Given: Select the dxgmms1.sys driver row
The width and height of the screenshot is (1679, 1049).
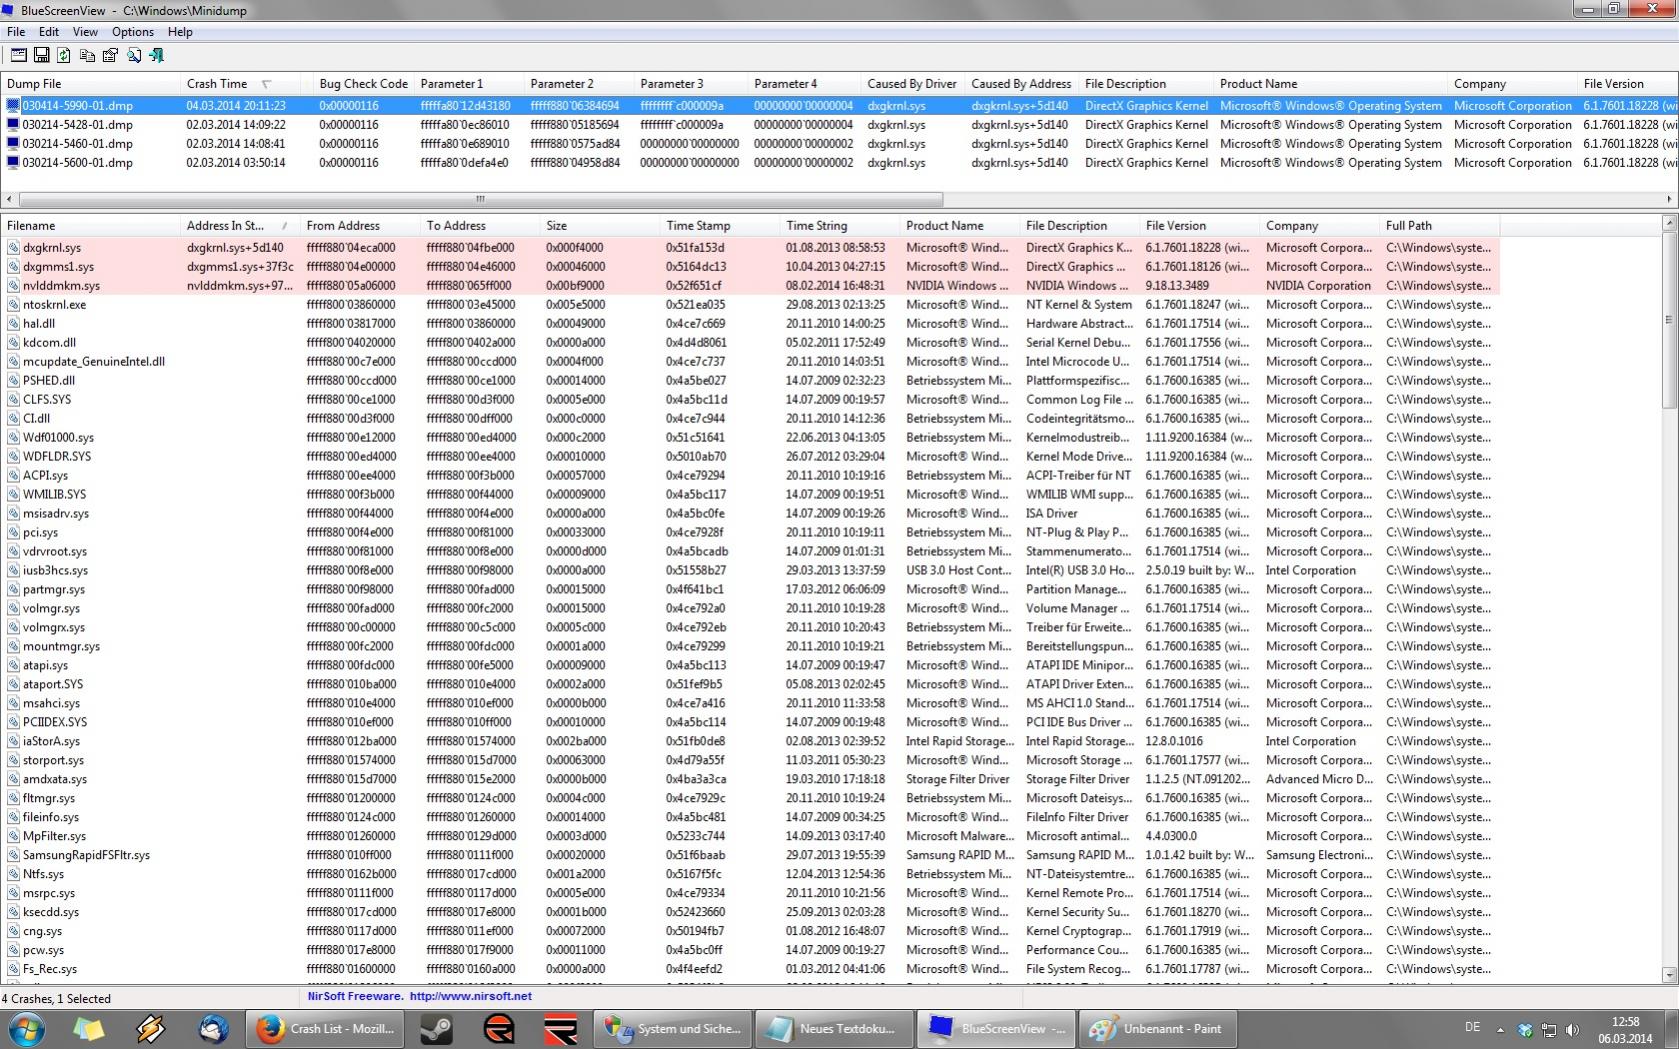Looking at the screenshot, I should [750, 267].
